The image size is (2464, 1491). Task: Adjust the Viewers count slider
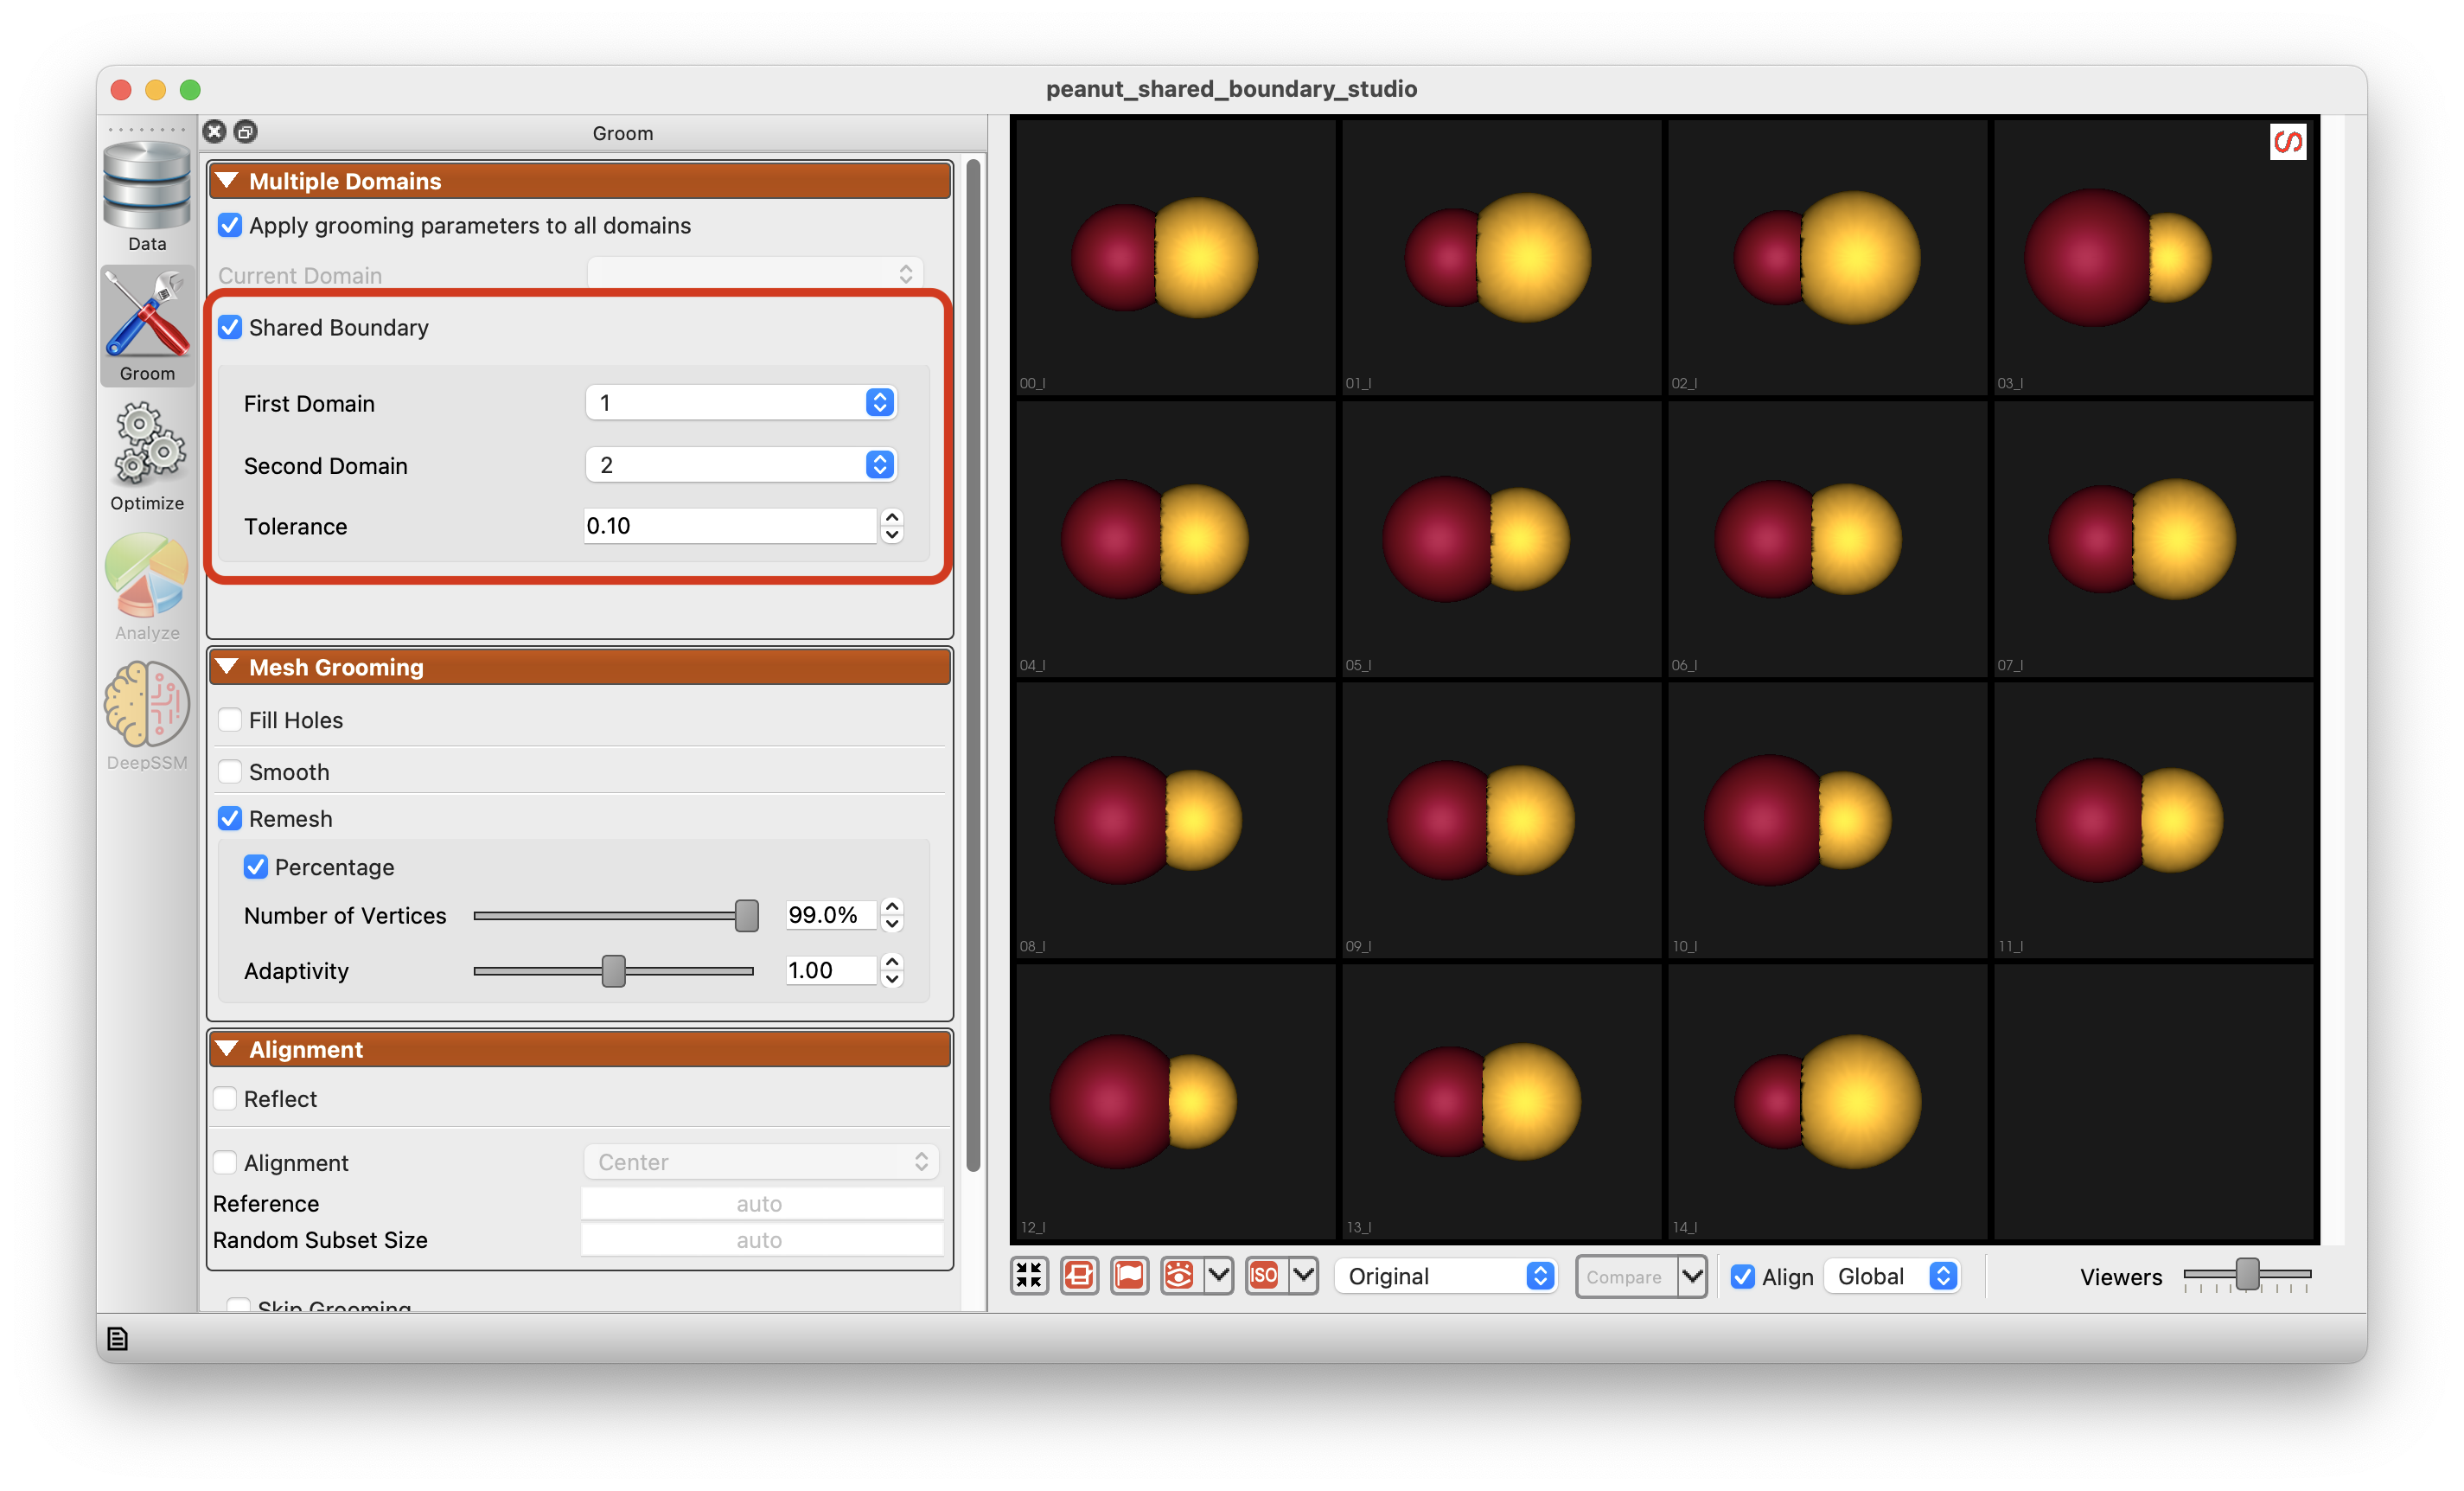click(x=2246, y=1274)
